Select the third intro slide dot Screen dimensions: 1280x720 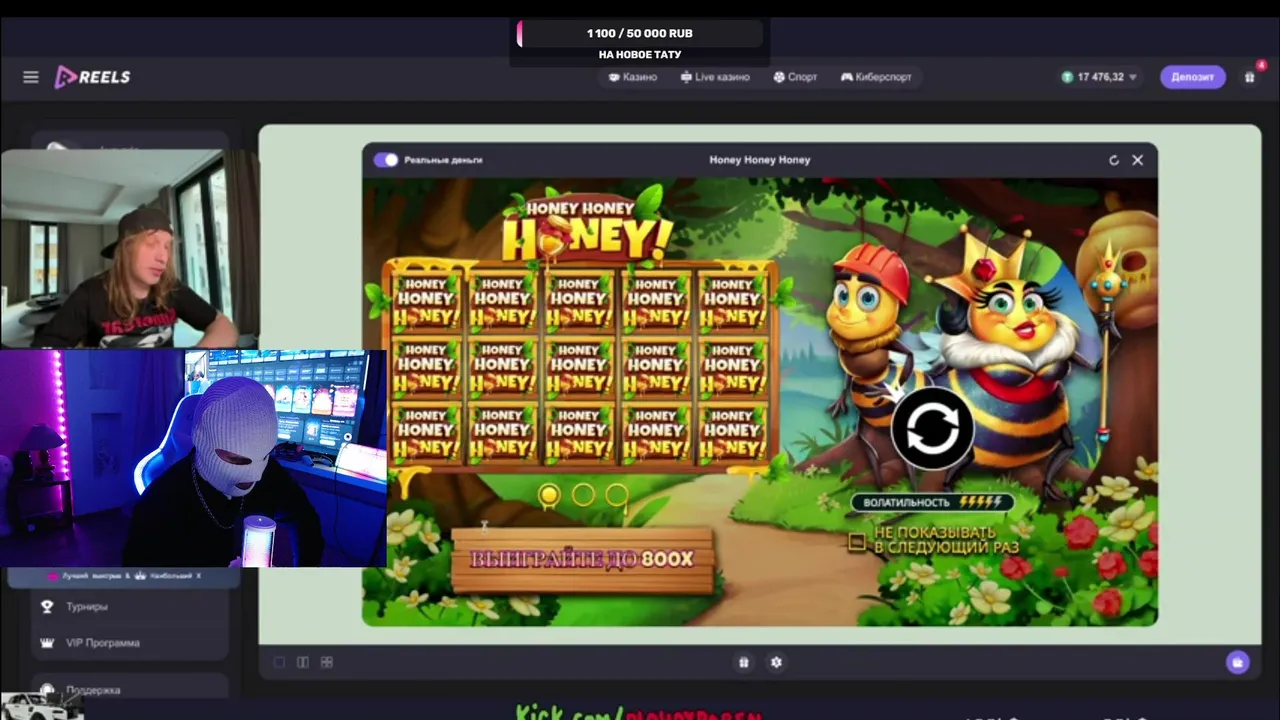617,495
